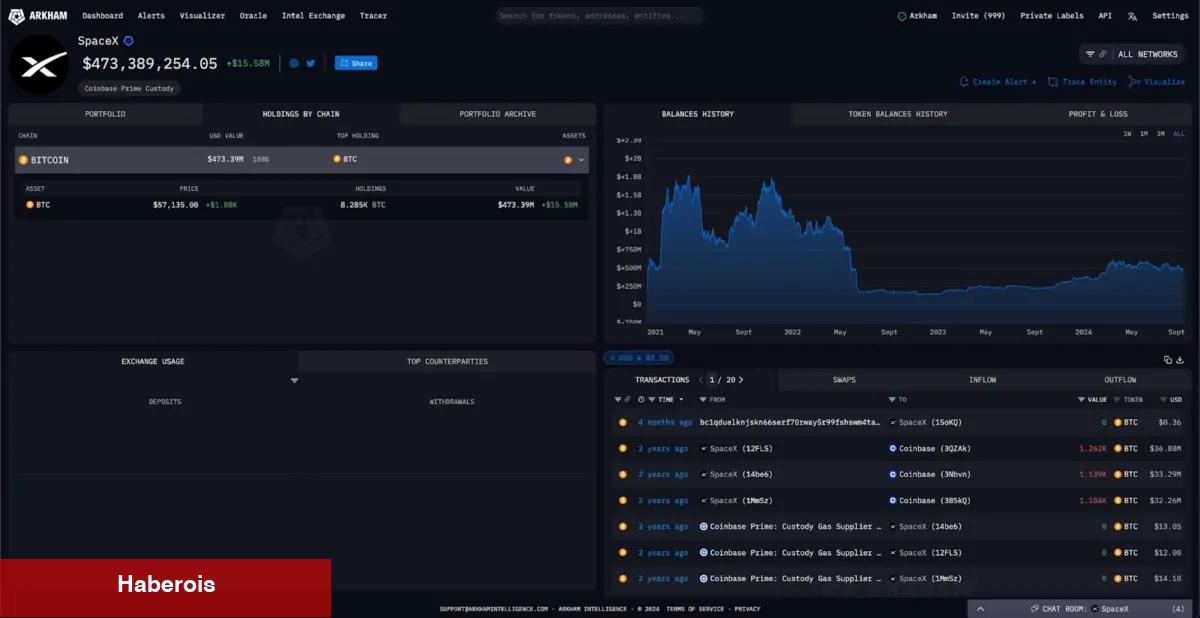Click the Arkham user account icon
The image size is (1200, 618).
click(901, 16)
